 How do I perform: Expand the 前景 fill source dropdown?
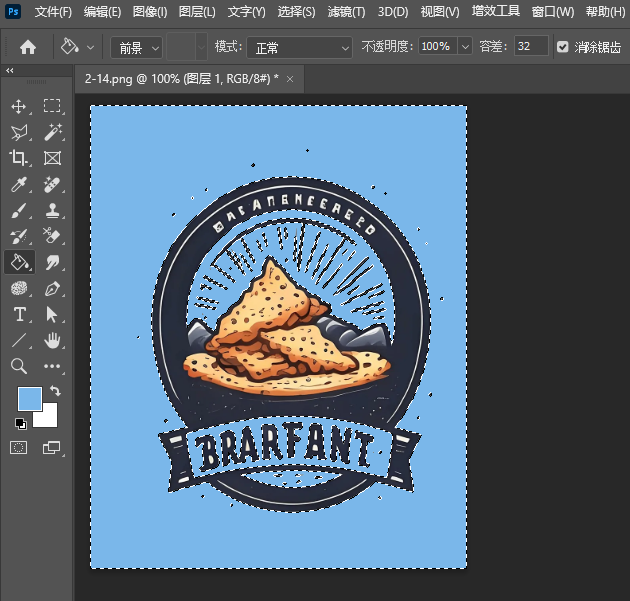tap(135, 47)
